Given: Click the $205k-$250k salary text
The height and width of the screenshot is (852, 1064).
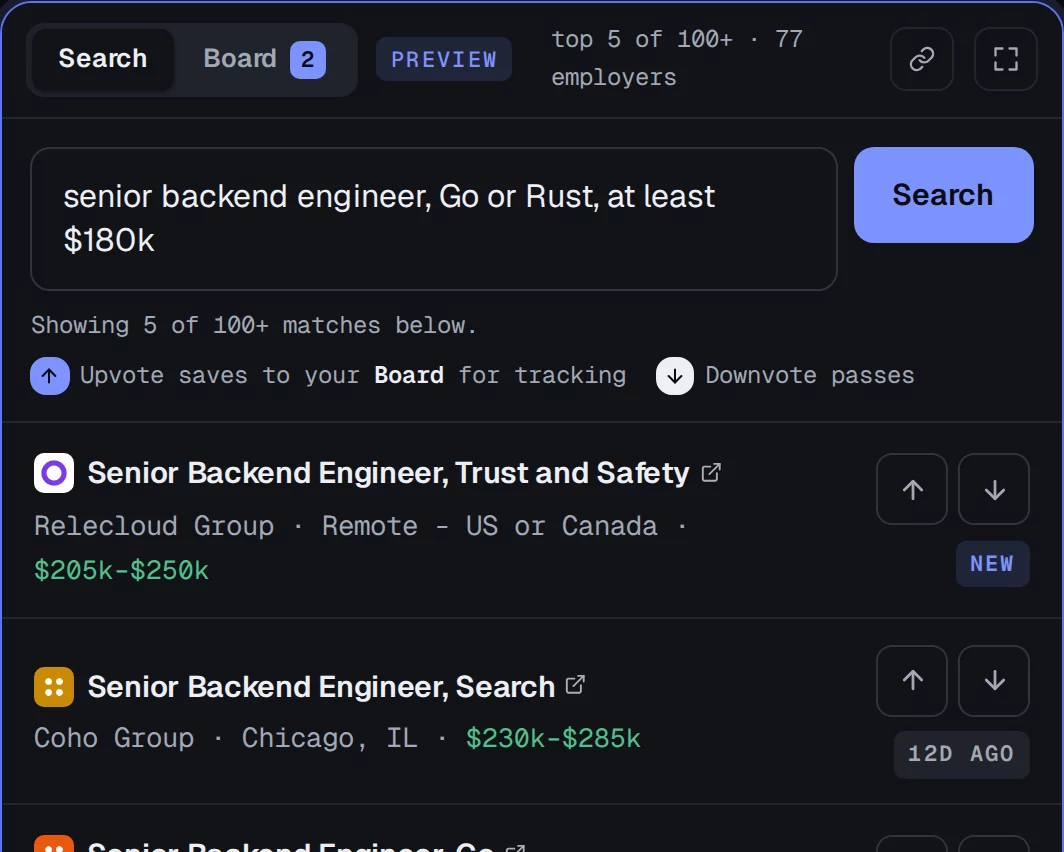Looking at the screenshot, I should [121, 570].
